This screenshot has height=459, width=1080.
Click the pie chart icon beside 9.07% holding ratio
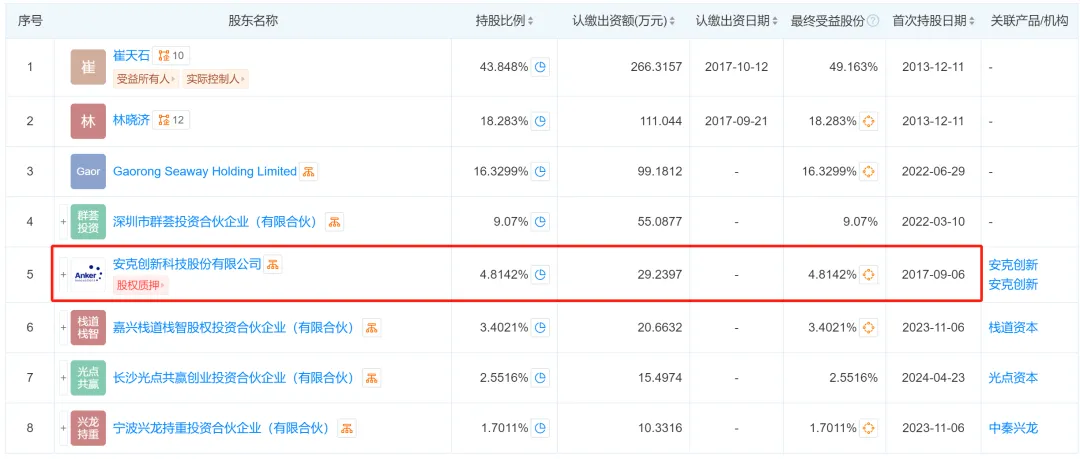pos(541,222)
